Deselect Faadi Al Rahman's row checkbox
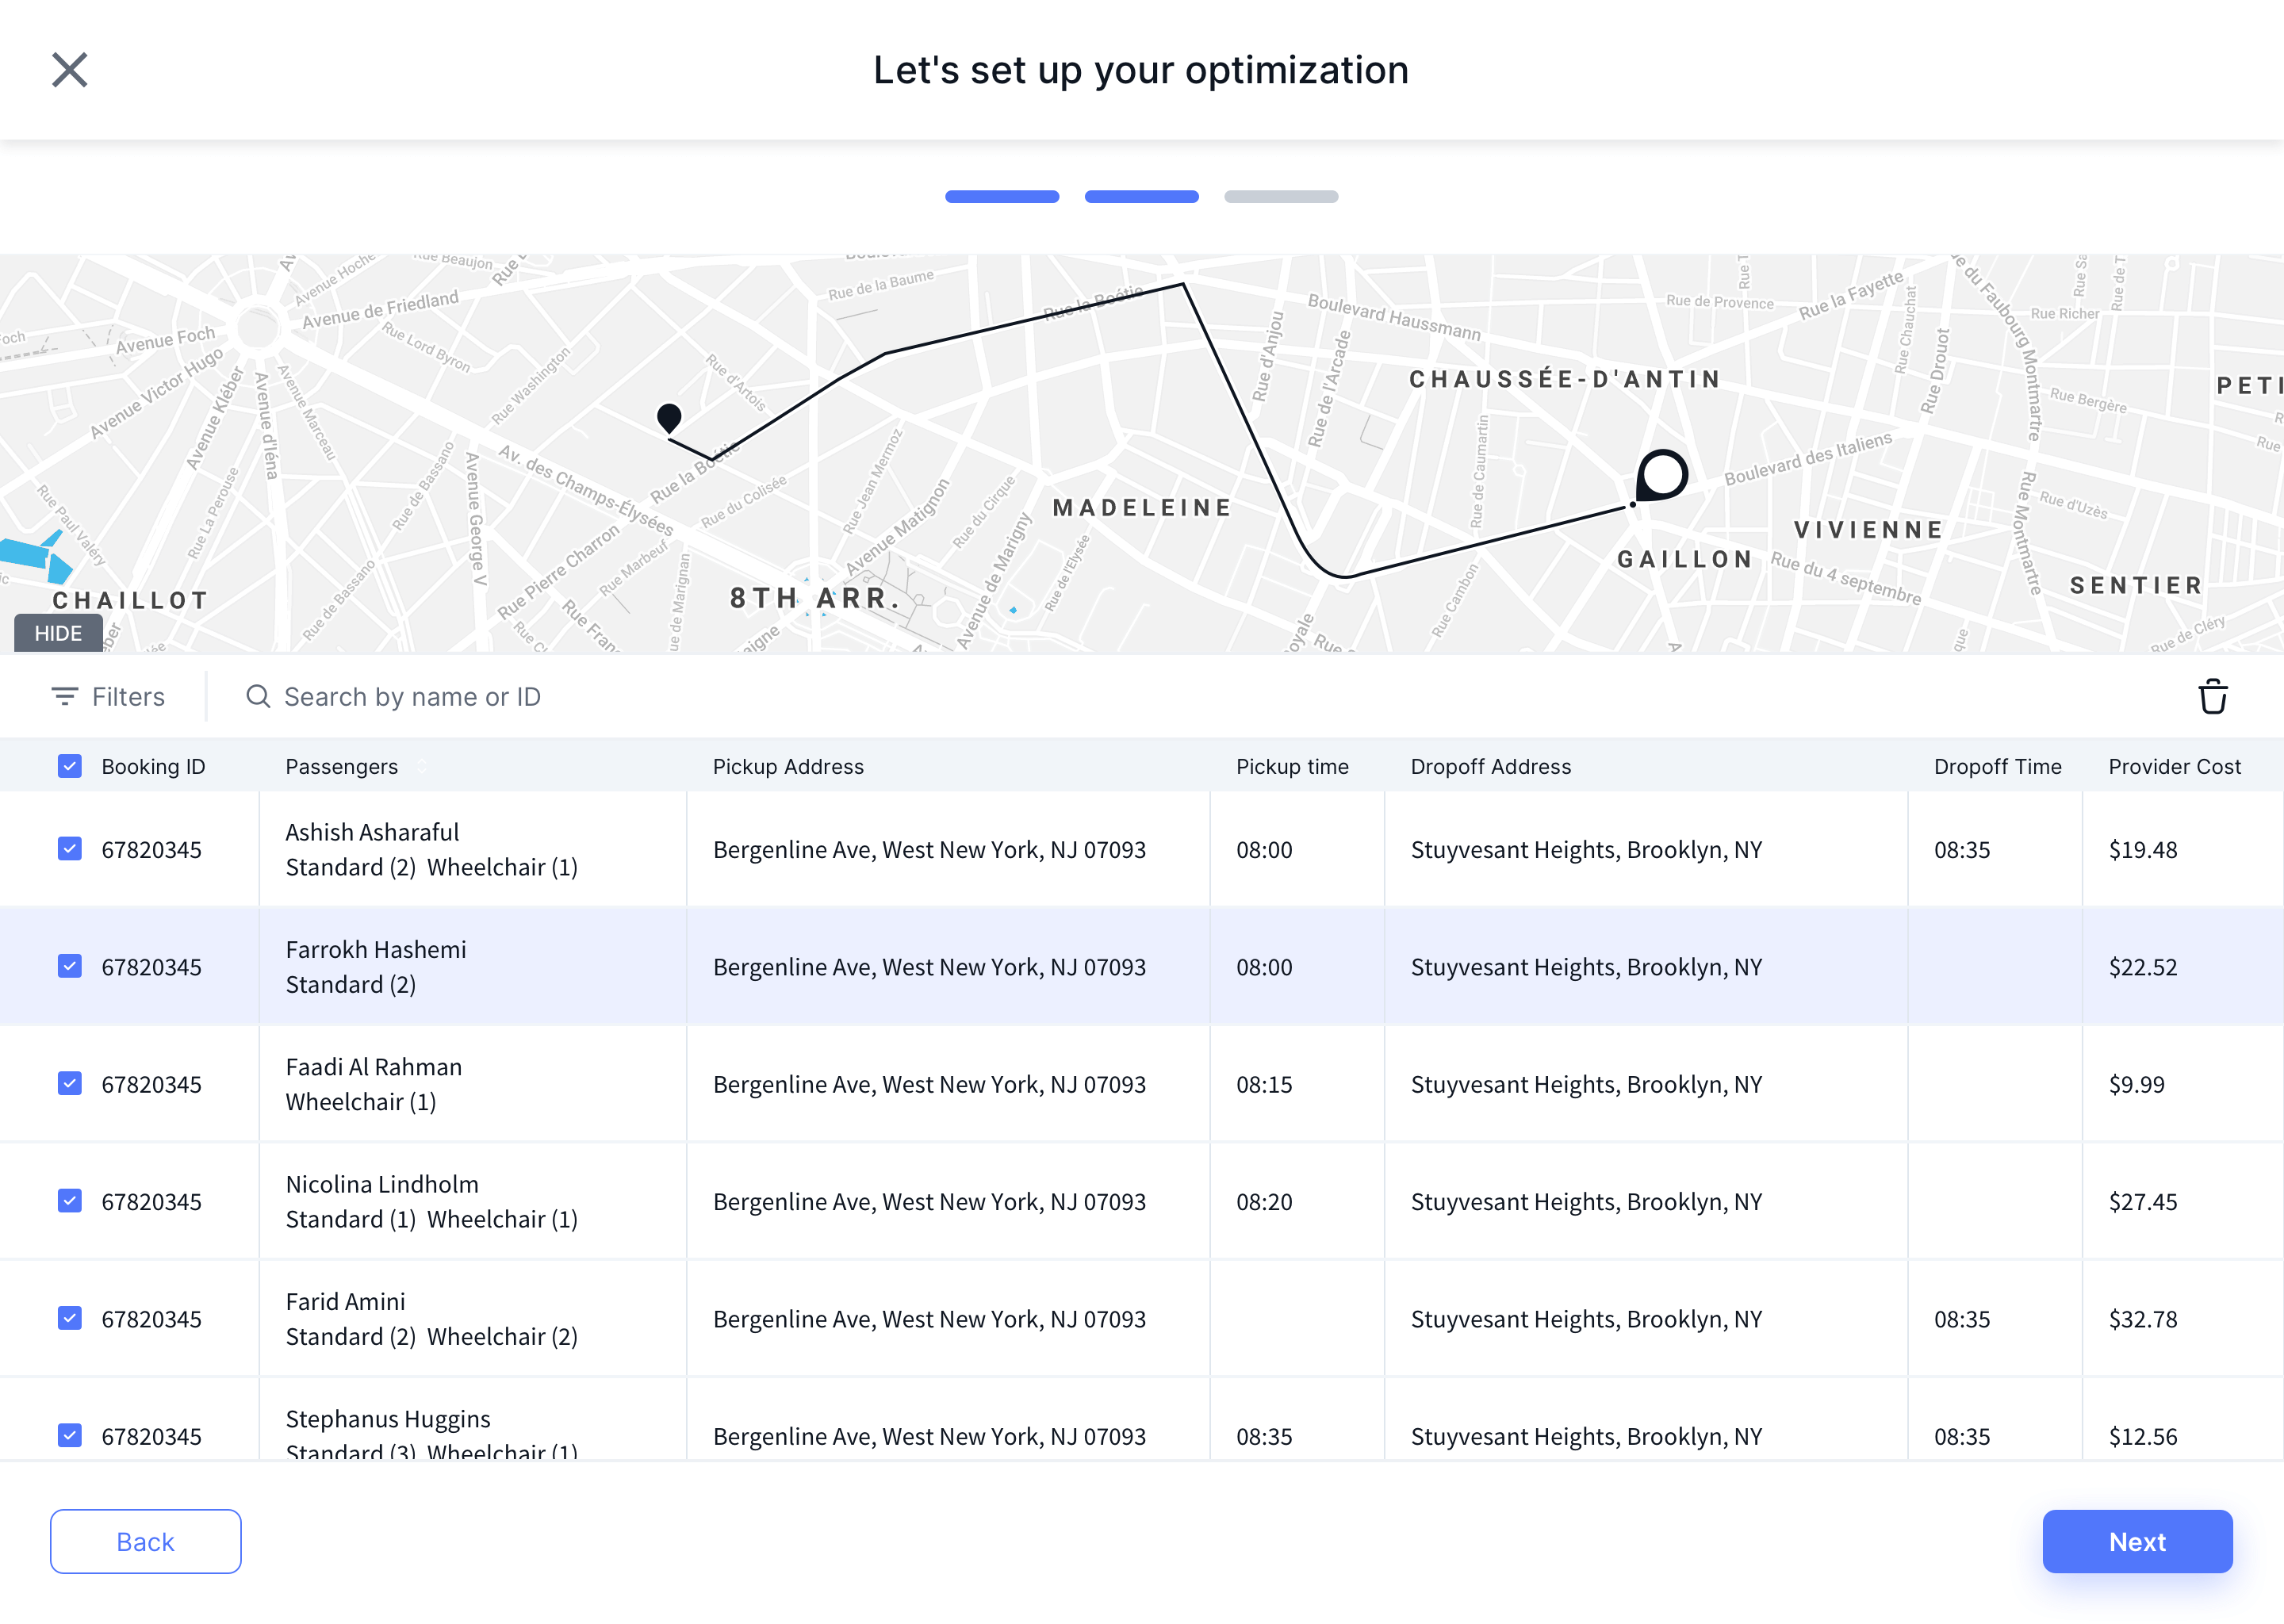Viewport: 2284px width, 1624px height. tap(69, 1083)
